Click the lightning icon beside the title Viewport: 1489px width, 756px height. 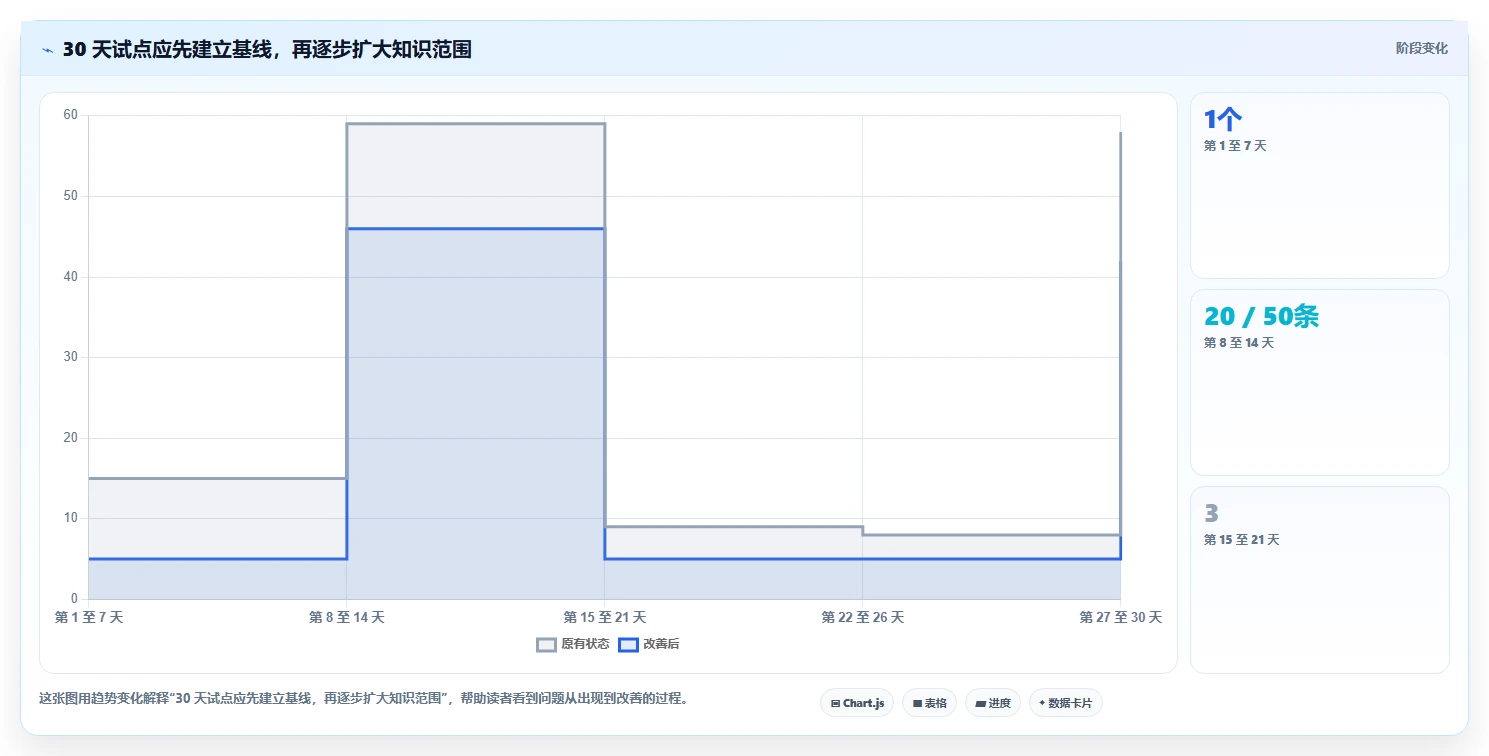point(47,50)
